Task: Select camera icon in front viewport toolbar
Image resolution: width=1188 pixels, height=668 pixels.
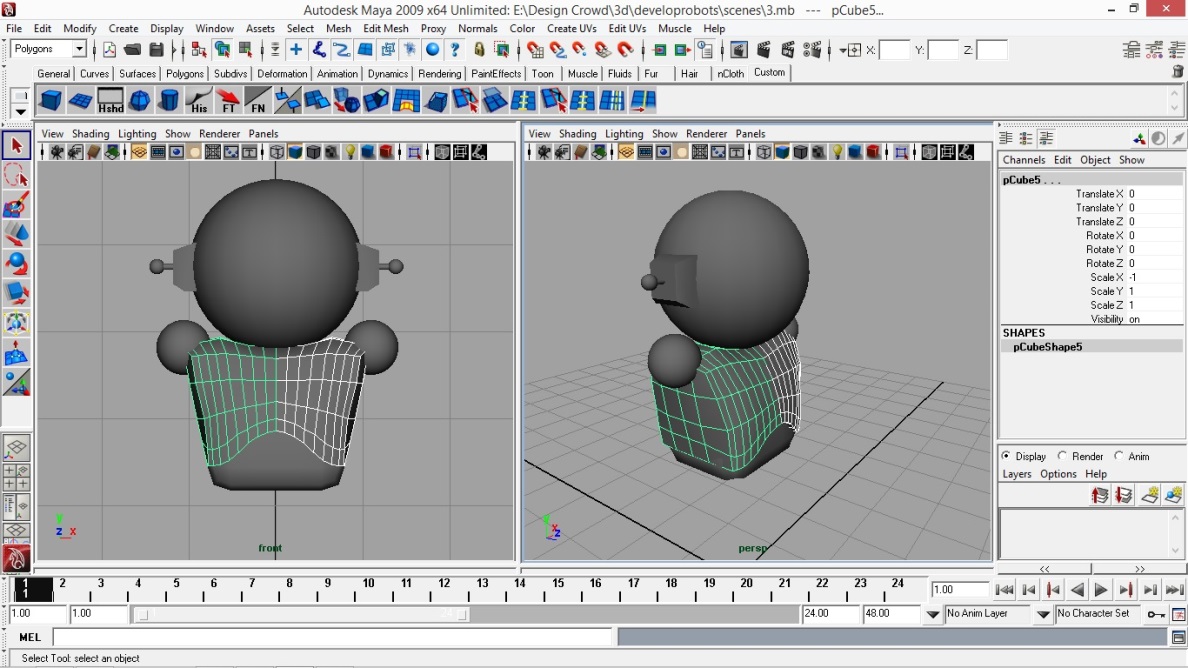Action: click(57, 152)
